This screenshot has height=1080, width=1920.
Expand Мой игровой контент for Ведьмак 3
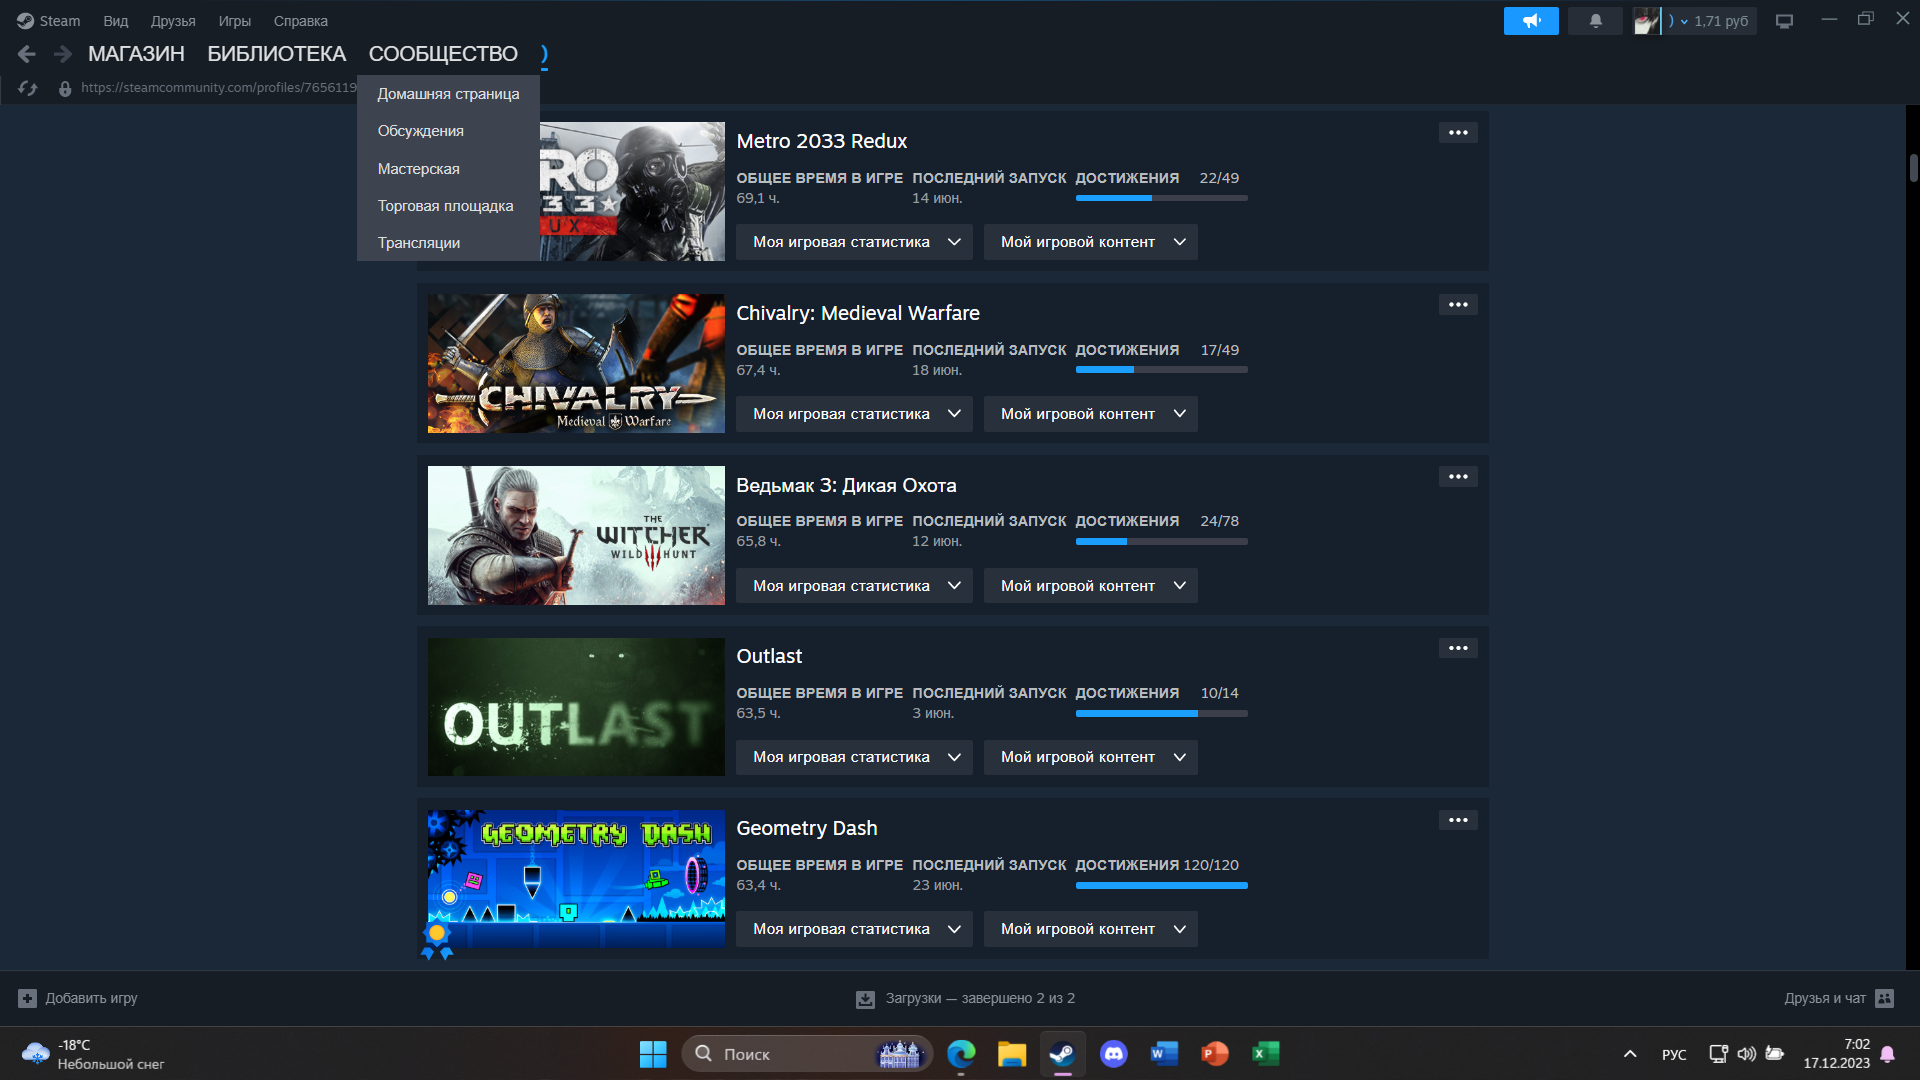1091,586
